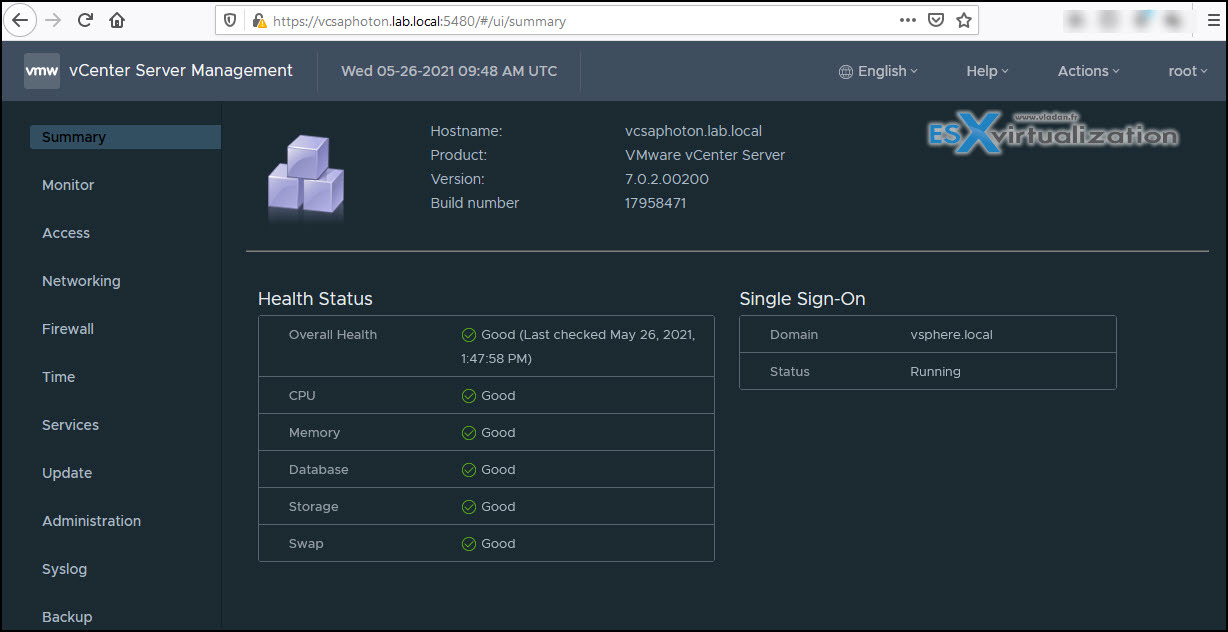1228x632 pixels.
Task: Click the tracking protection shield icon
Action: pos(230,20)
